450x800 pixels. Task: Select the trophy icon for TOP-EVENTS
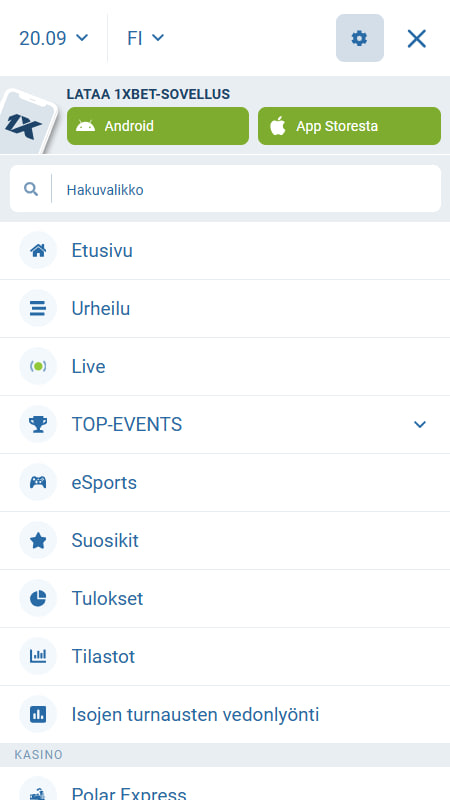[x=38, y=424]
